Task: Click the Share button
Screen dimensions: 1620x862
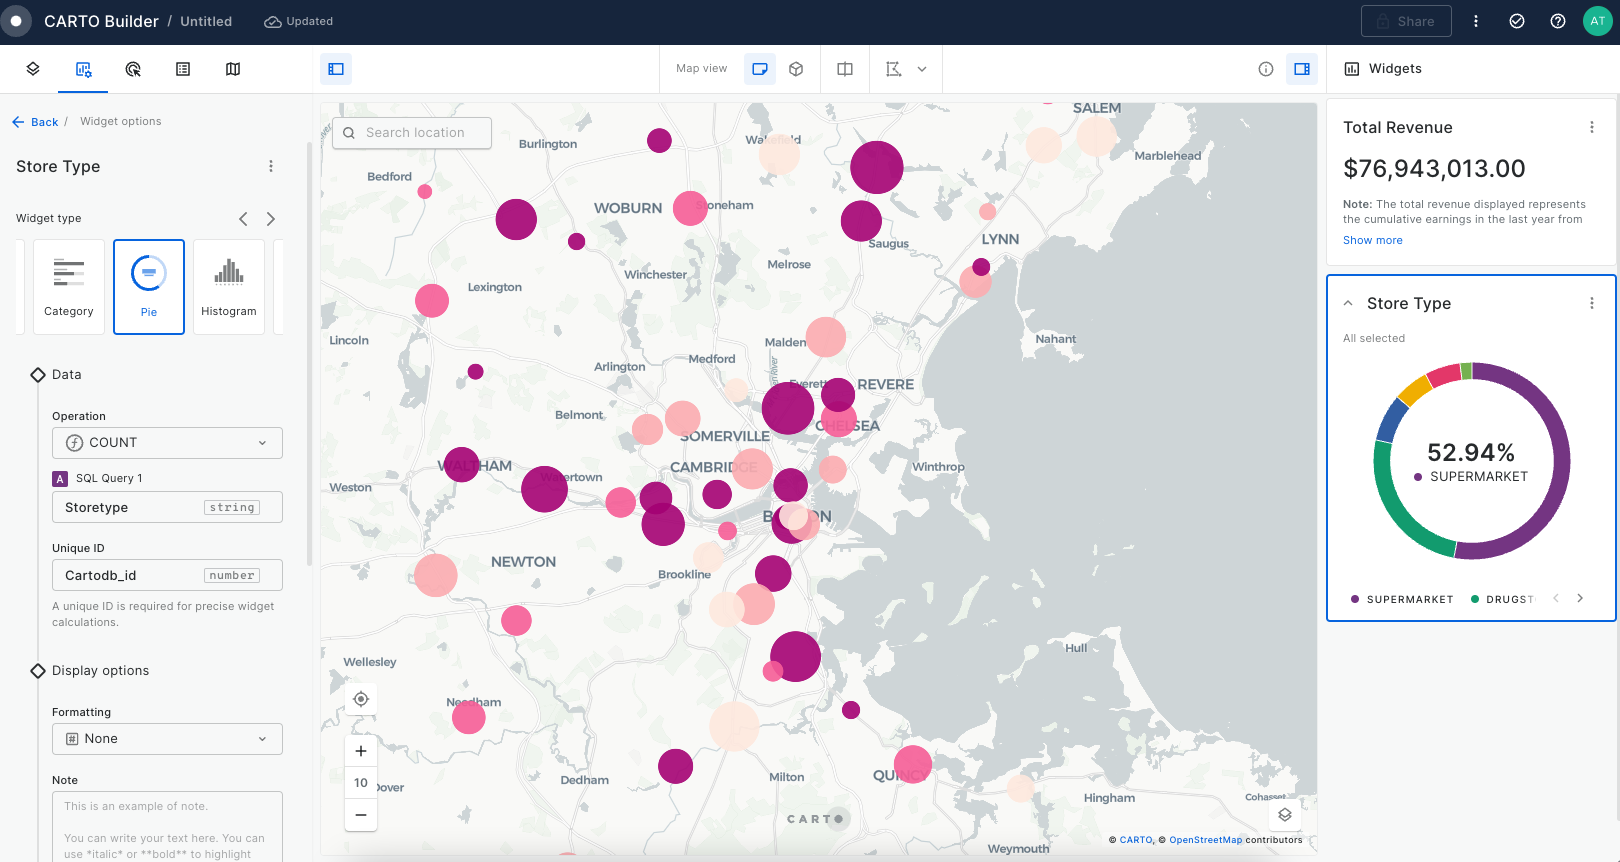Action: [x=1406, y=21]
